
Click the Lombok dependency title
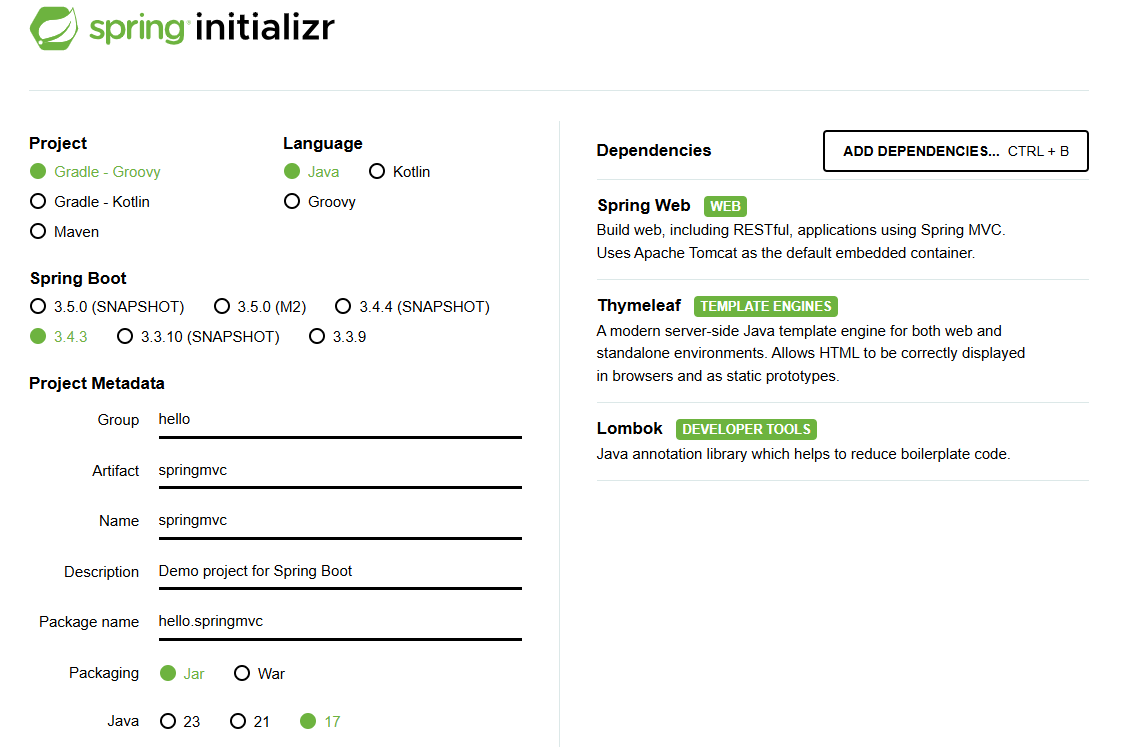pos(630,429)
